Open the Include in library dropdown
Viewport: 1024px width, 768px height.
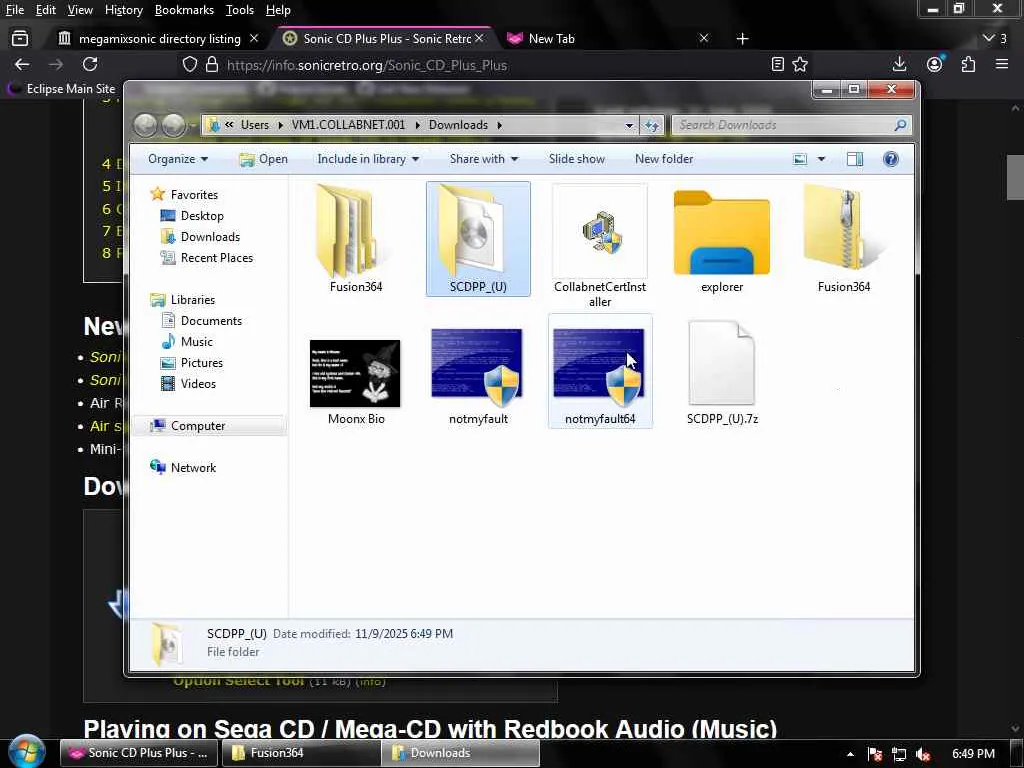coord(368,159)
